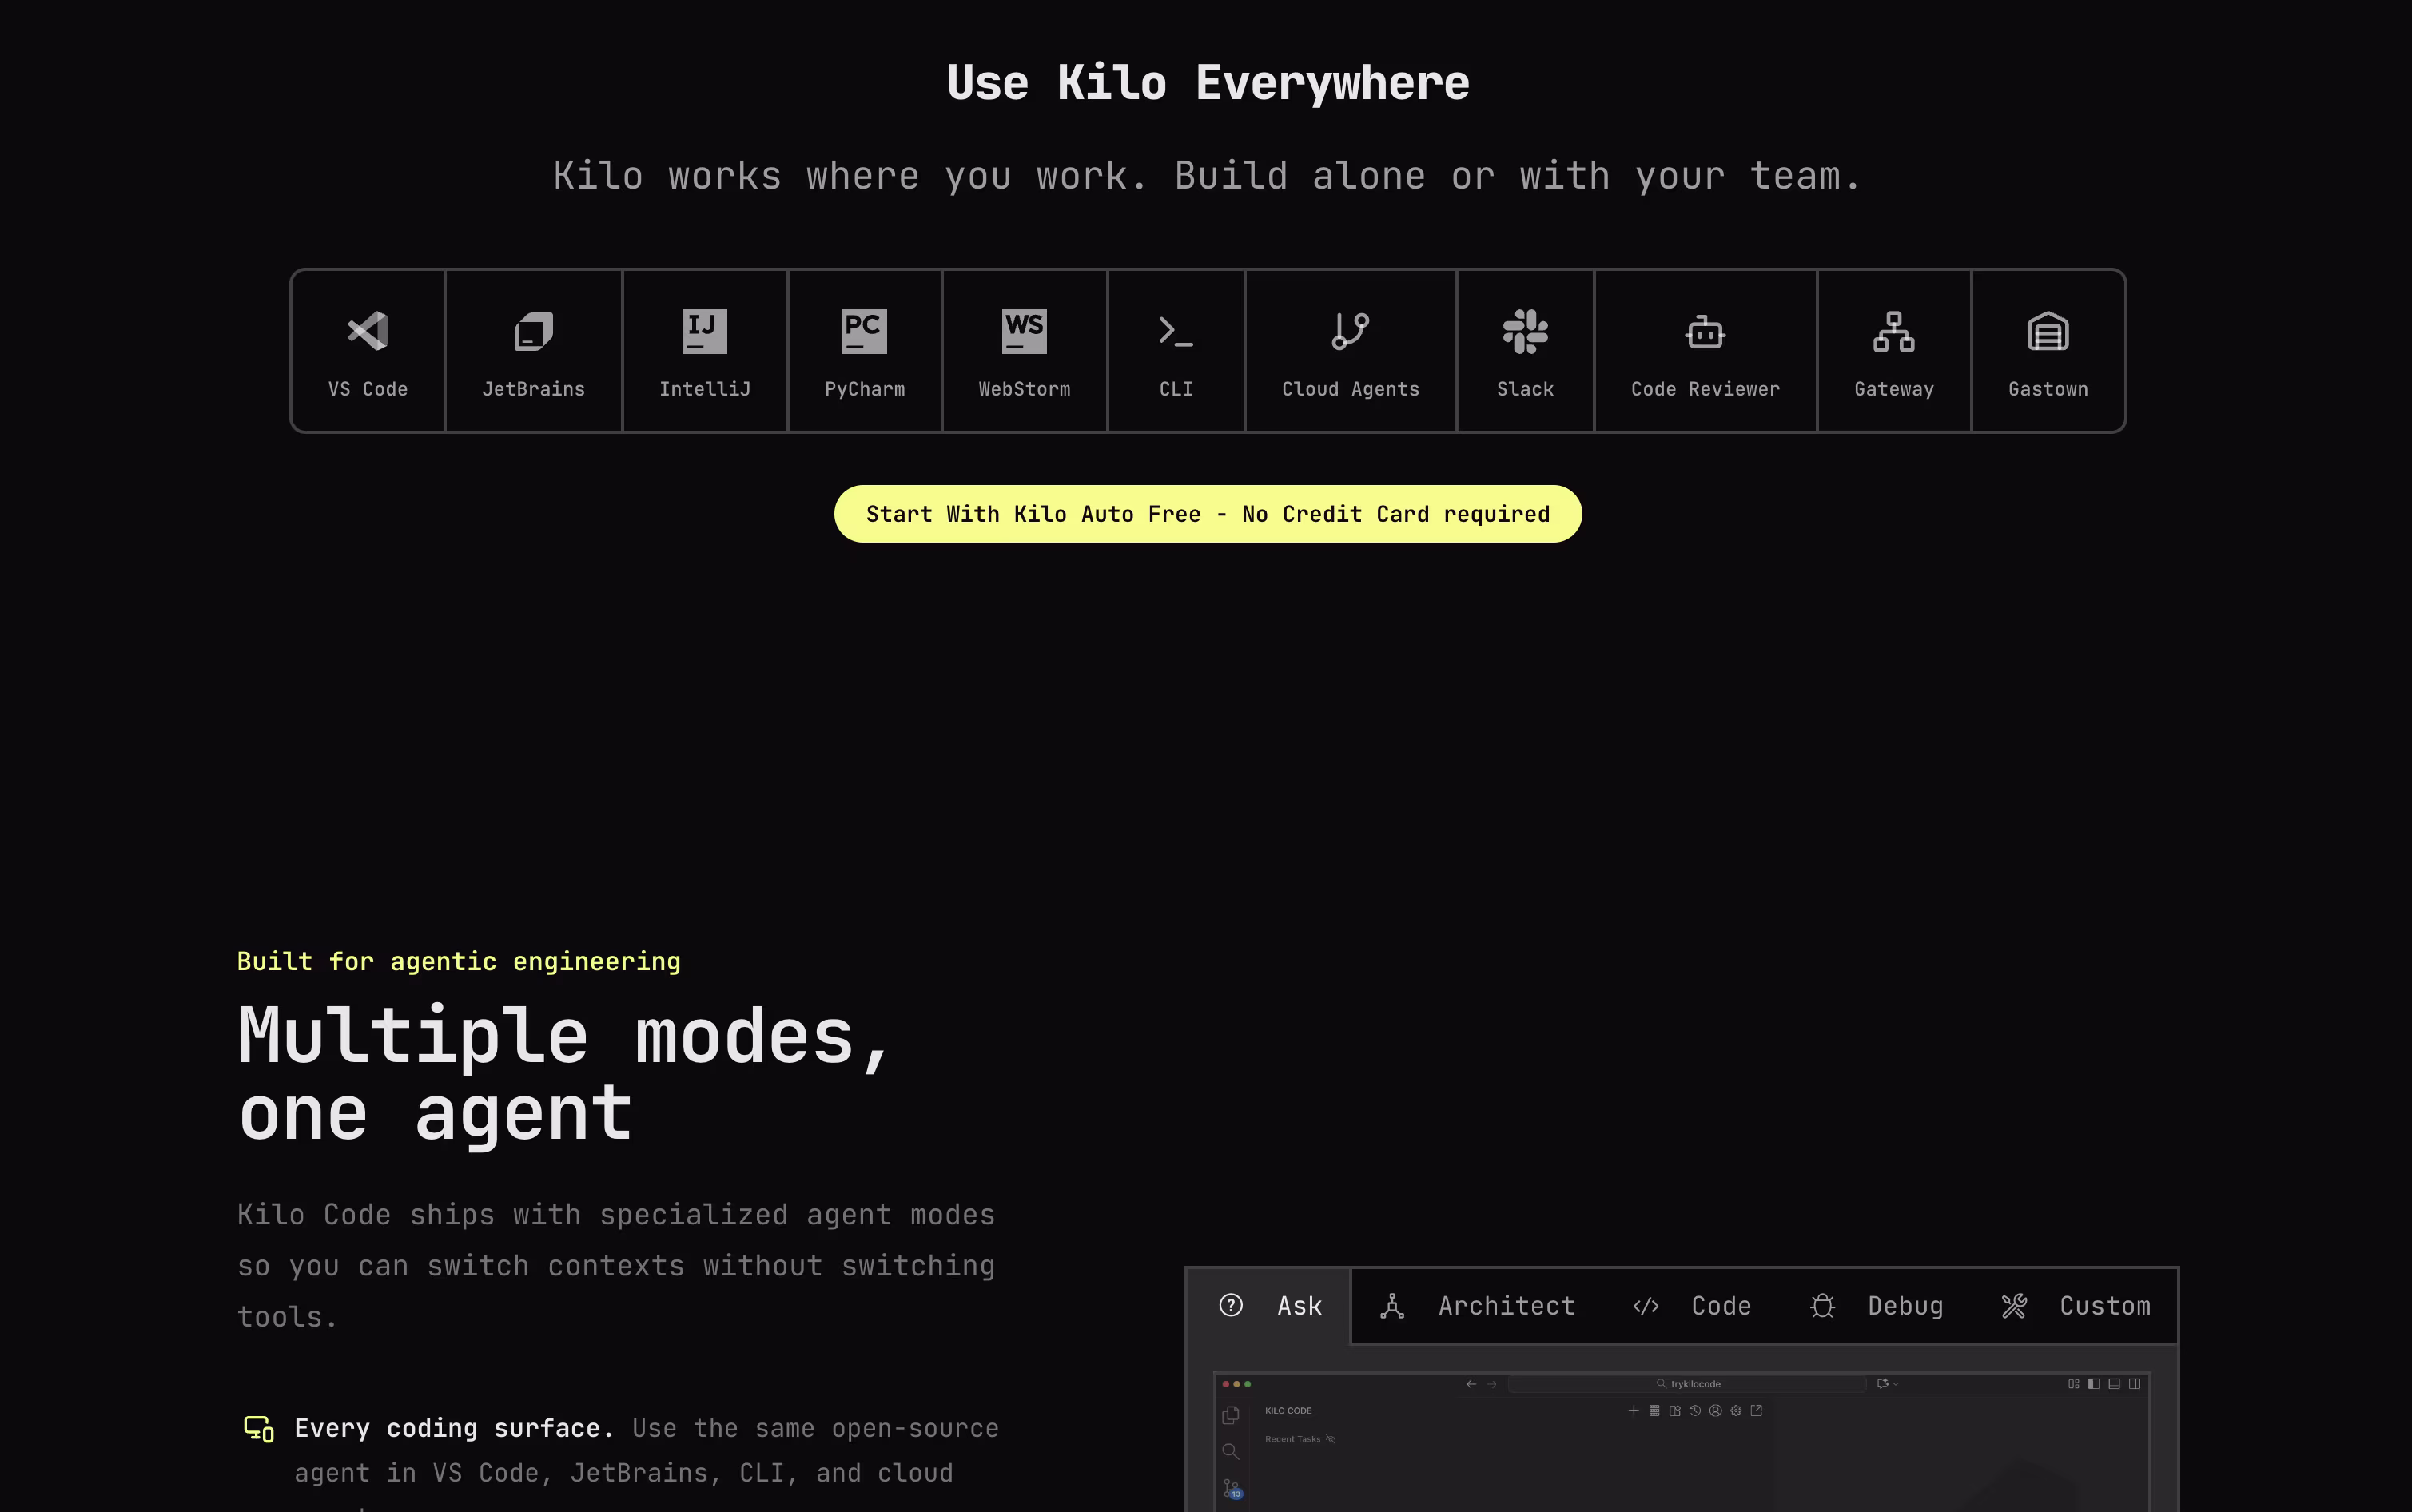Switch to the Code mode tab
2412x1512 pixels.
pyautogui.click(x=1692, y=1306)
